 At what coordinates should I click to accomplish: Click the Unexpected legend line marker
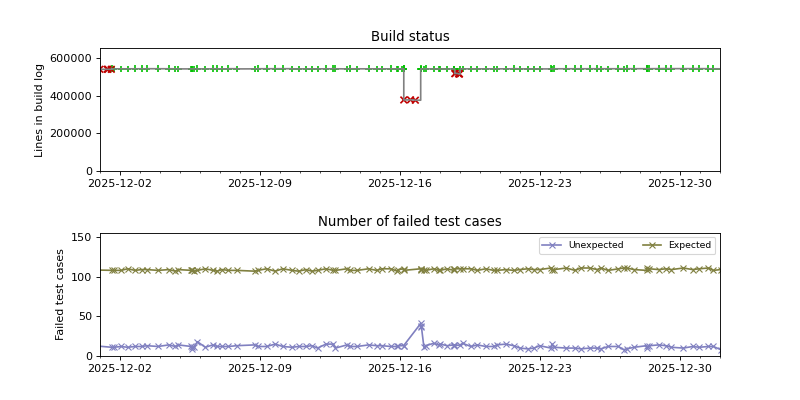coord(553,245)
